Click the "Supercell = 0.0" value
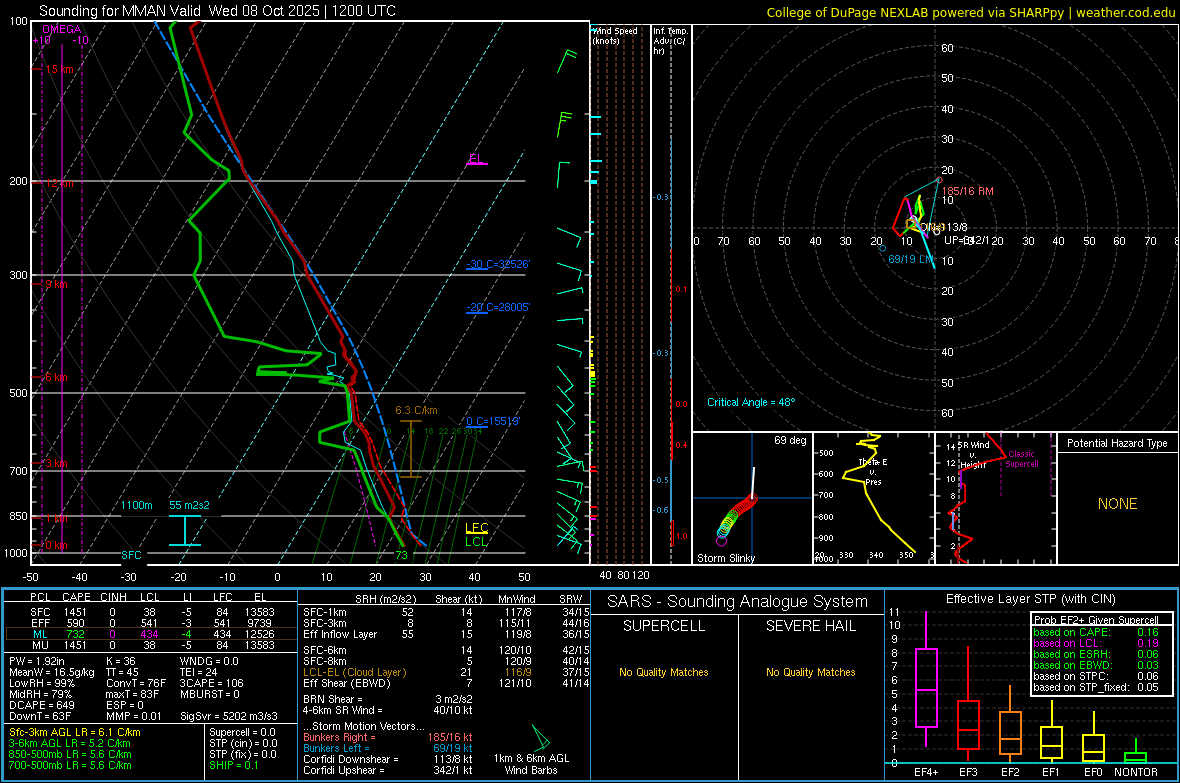 click(x=242, y=732)
